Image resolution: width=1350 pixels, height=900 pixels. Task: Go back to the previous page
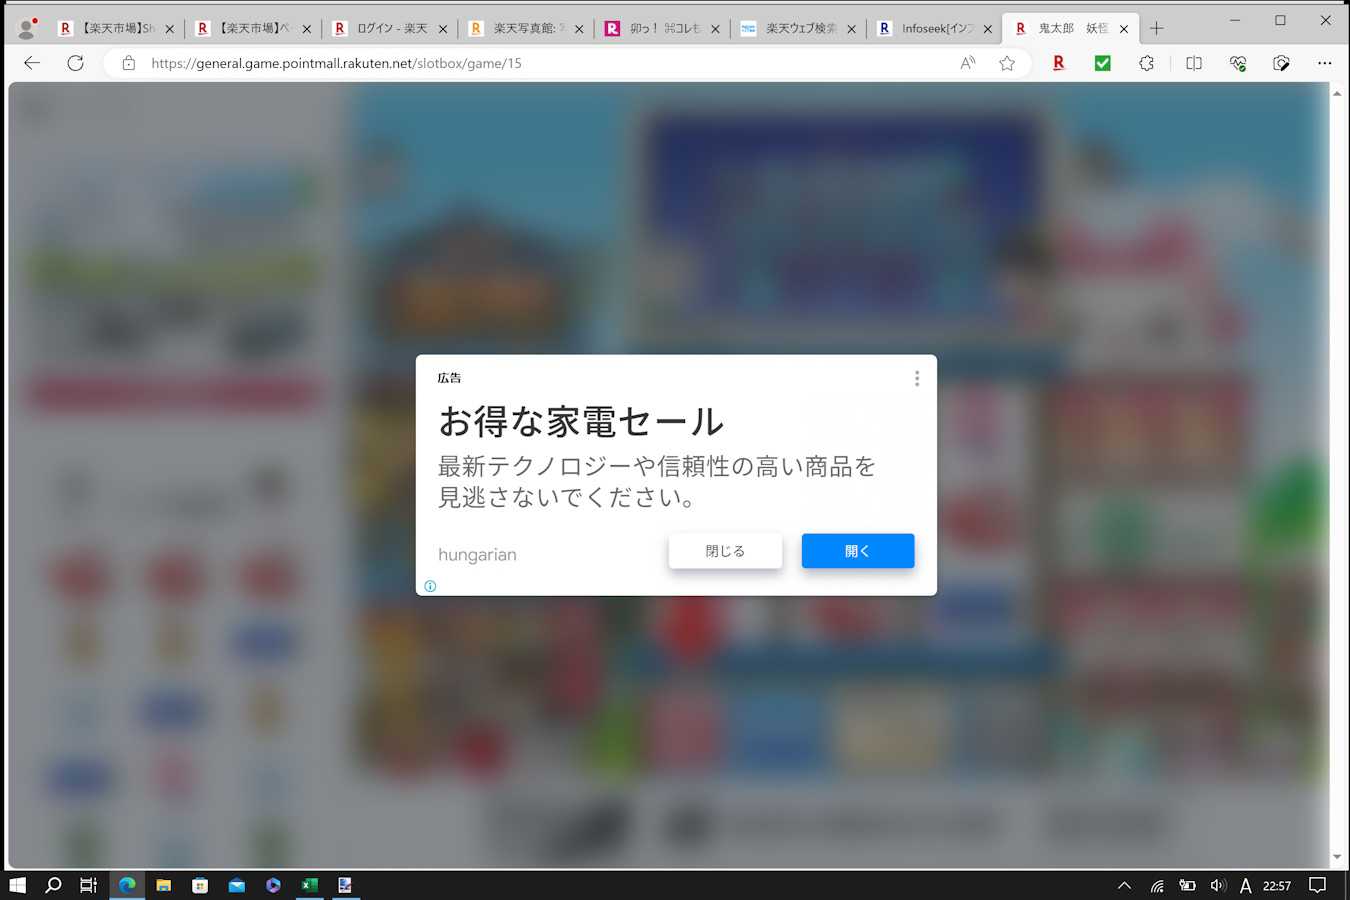(32, 63)
